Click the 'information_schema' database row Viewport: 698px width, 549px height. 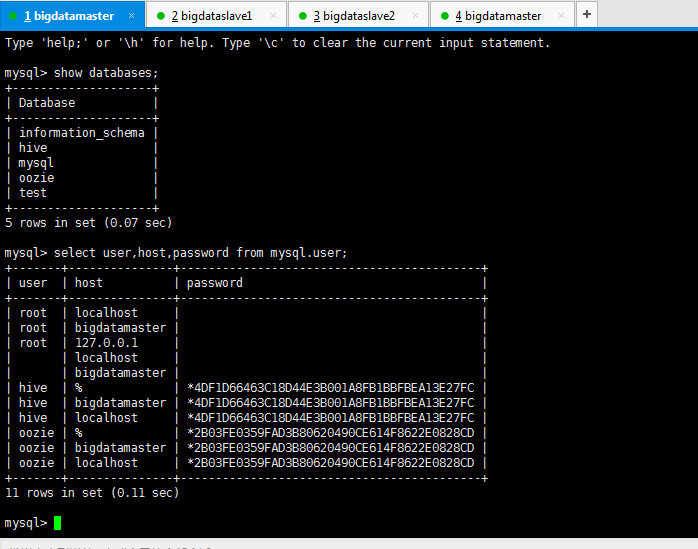pos(81,133)
